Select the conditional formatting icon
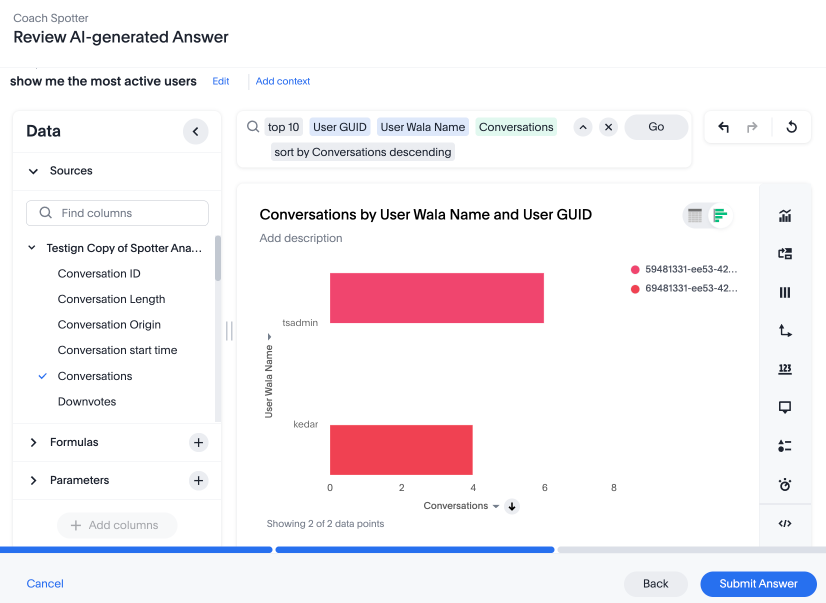The height and width of the screenshot is (603, 826). pos(785,445)
